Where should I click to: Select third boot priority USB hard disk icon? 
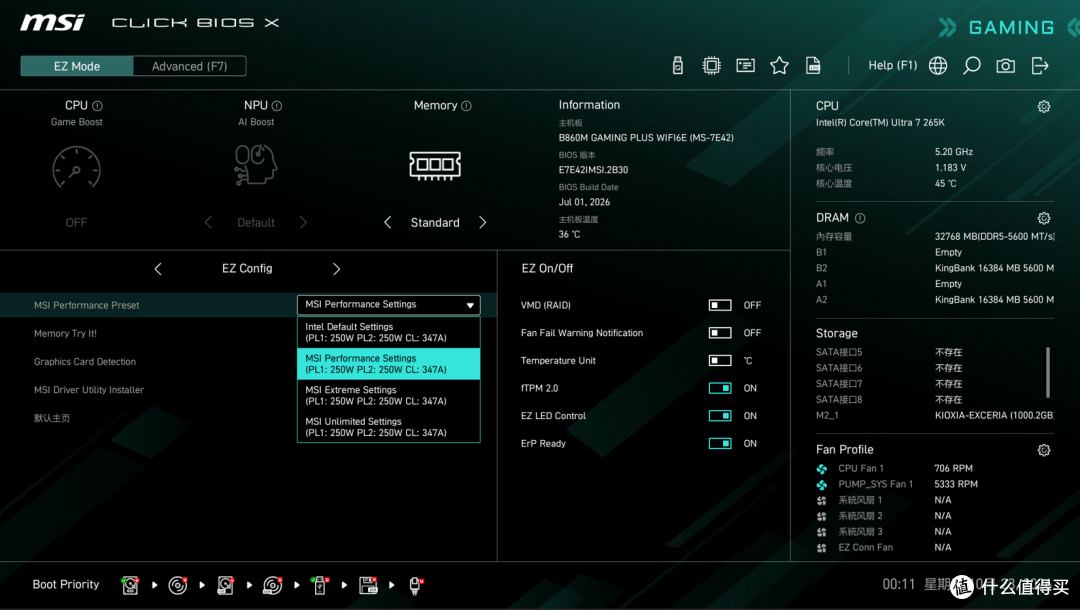click(225, 585)
